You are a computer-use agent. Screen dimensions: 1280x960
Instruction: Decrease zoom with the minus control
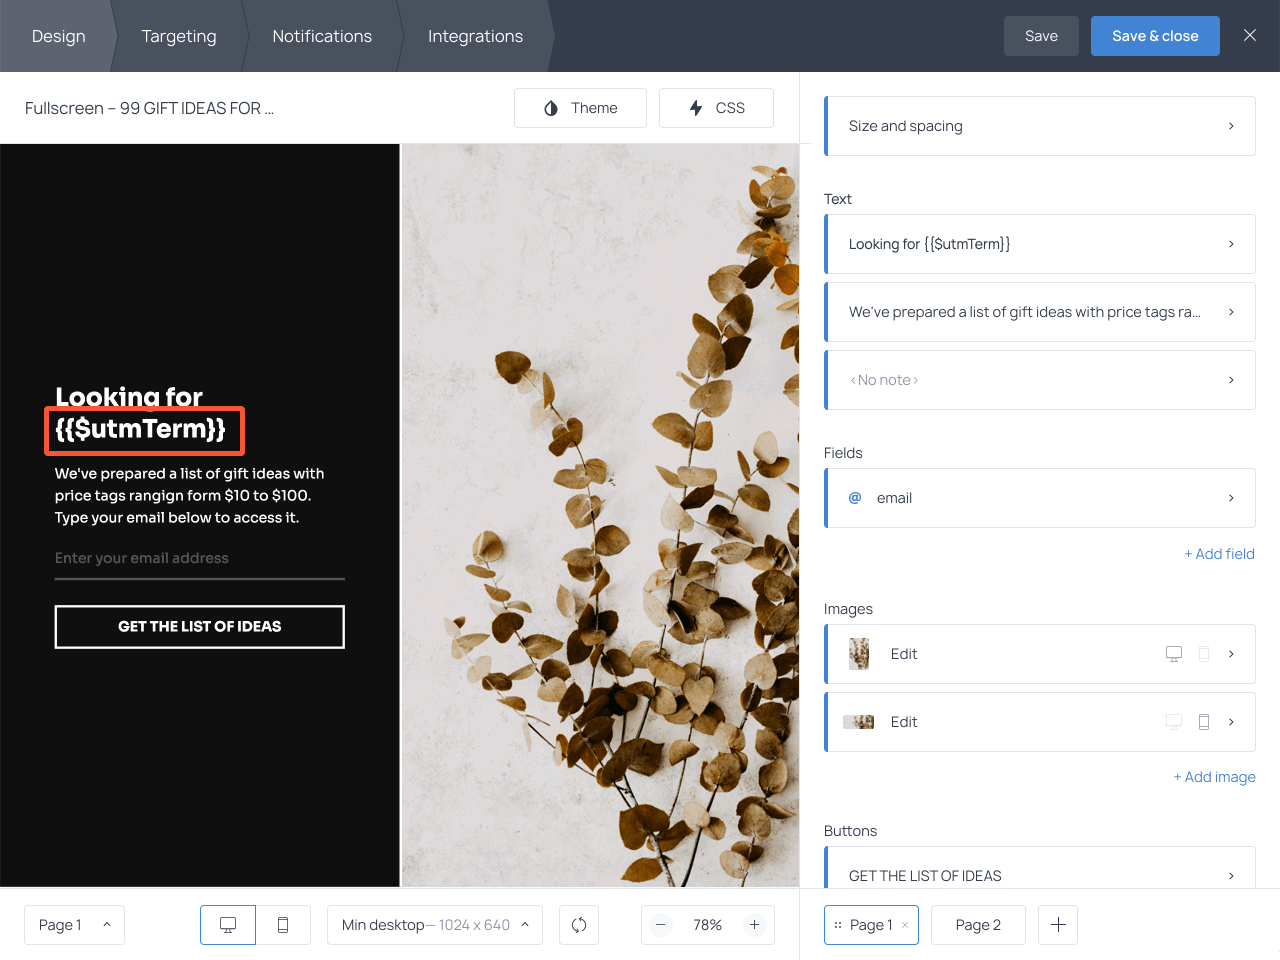[x=661, y=925]
